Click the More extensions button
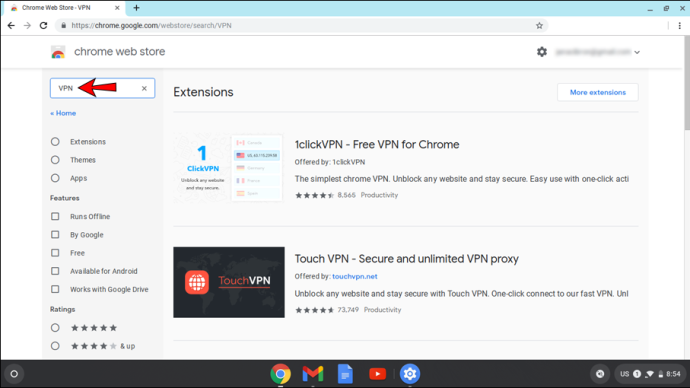Viewport: 690px width, 388px height. (x=598, y=92)
